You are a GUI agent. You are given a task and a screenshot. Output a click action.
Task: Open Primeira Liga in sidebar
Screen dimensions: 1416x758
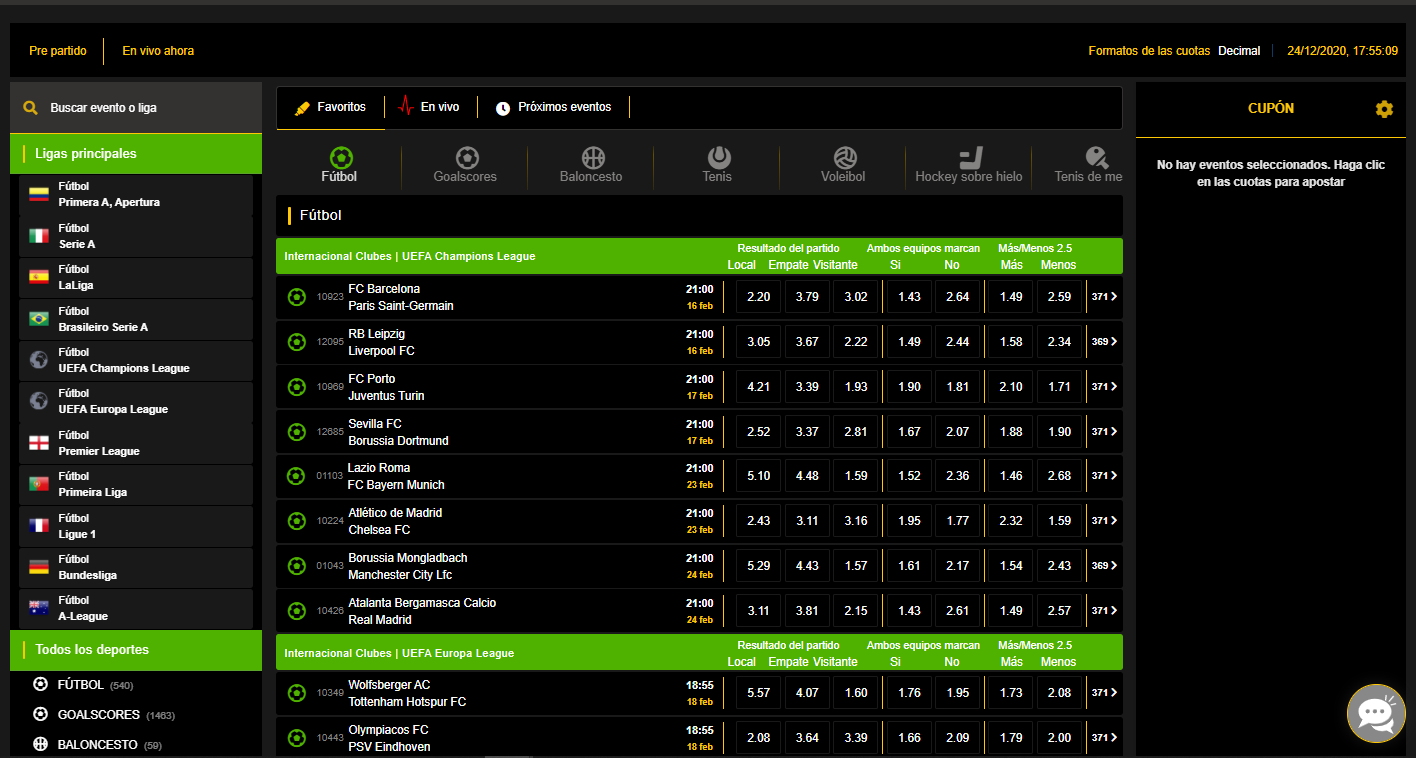136,484
